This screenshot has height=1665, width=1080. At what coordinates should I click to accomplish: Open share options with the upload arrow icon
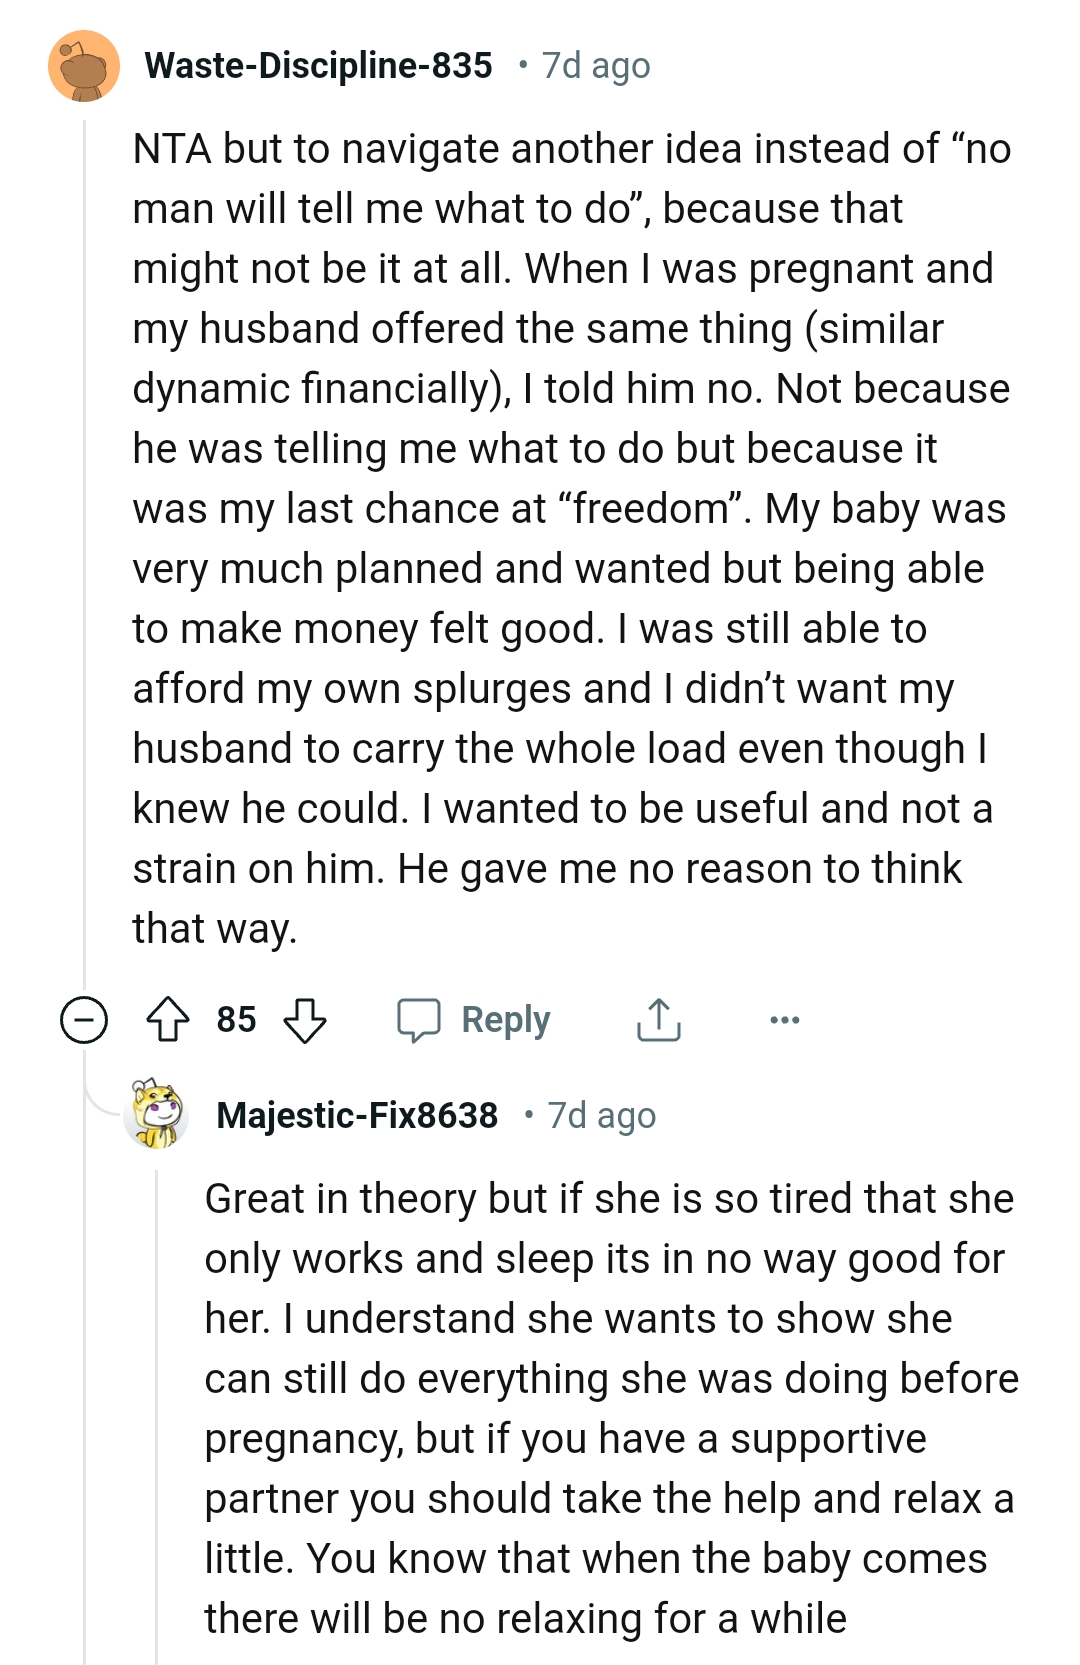tap(660, 1020)
